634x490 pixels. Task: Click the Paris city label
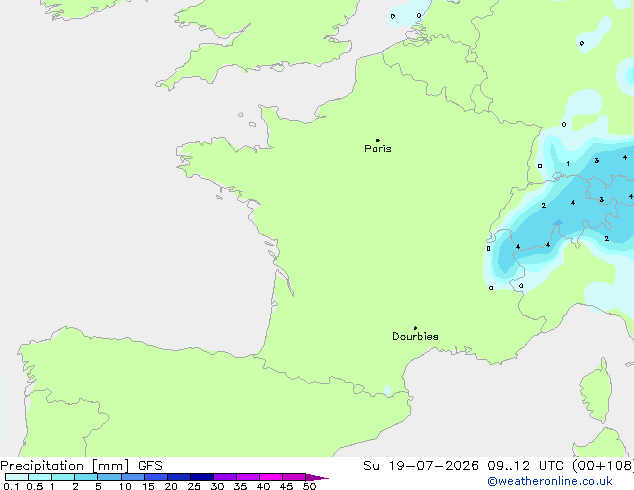pos(378,149)
